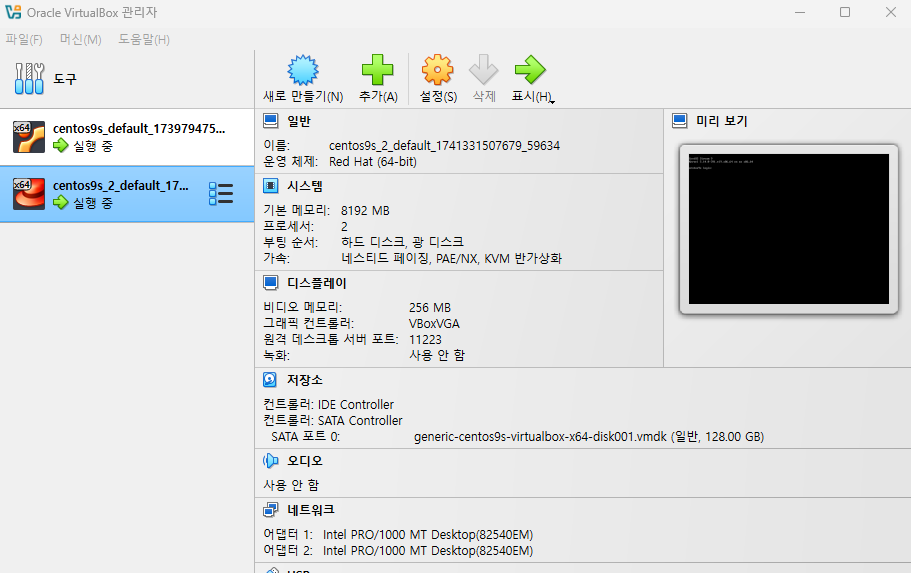Open the VM list menu icon for centos9s_2
The image size is (911, 573).
(221, 194)
